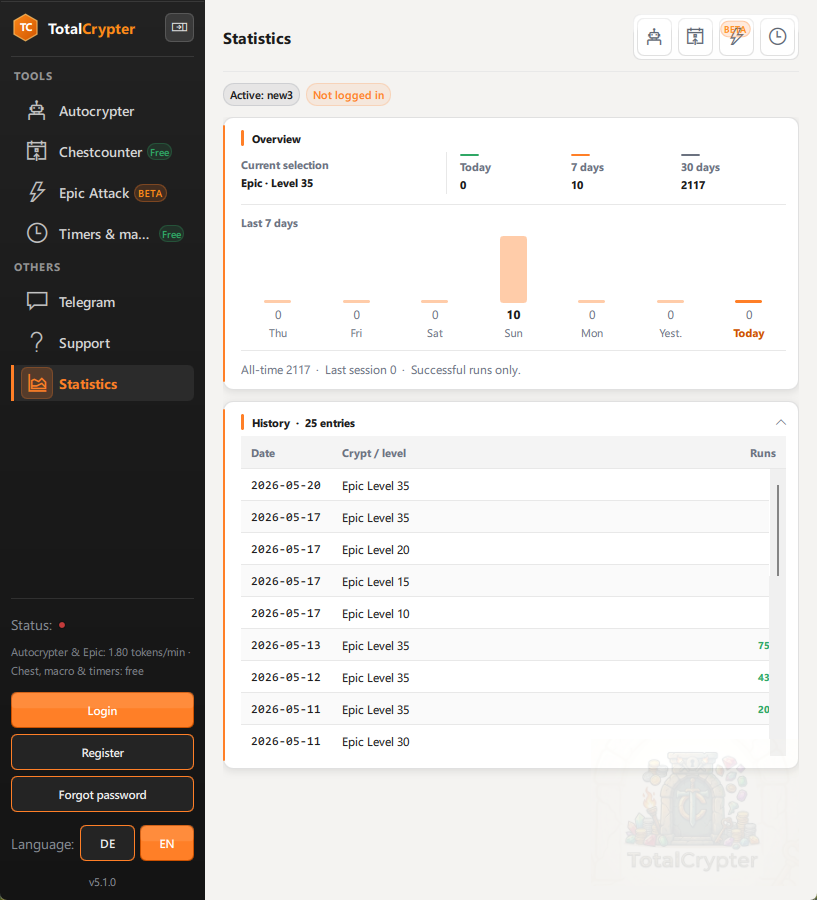Select the Epic Level 20 history row
The height and width of the screenshot is (900, 817).
pos(505,549)
